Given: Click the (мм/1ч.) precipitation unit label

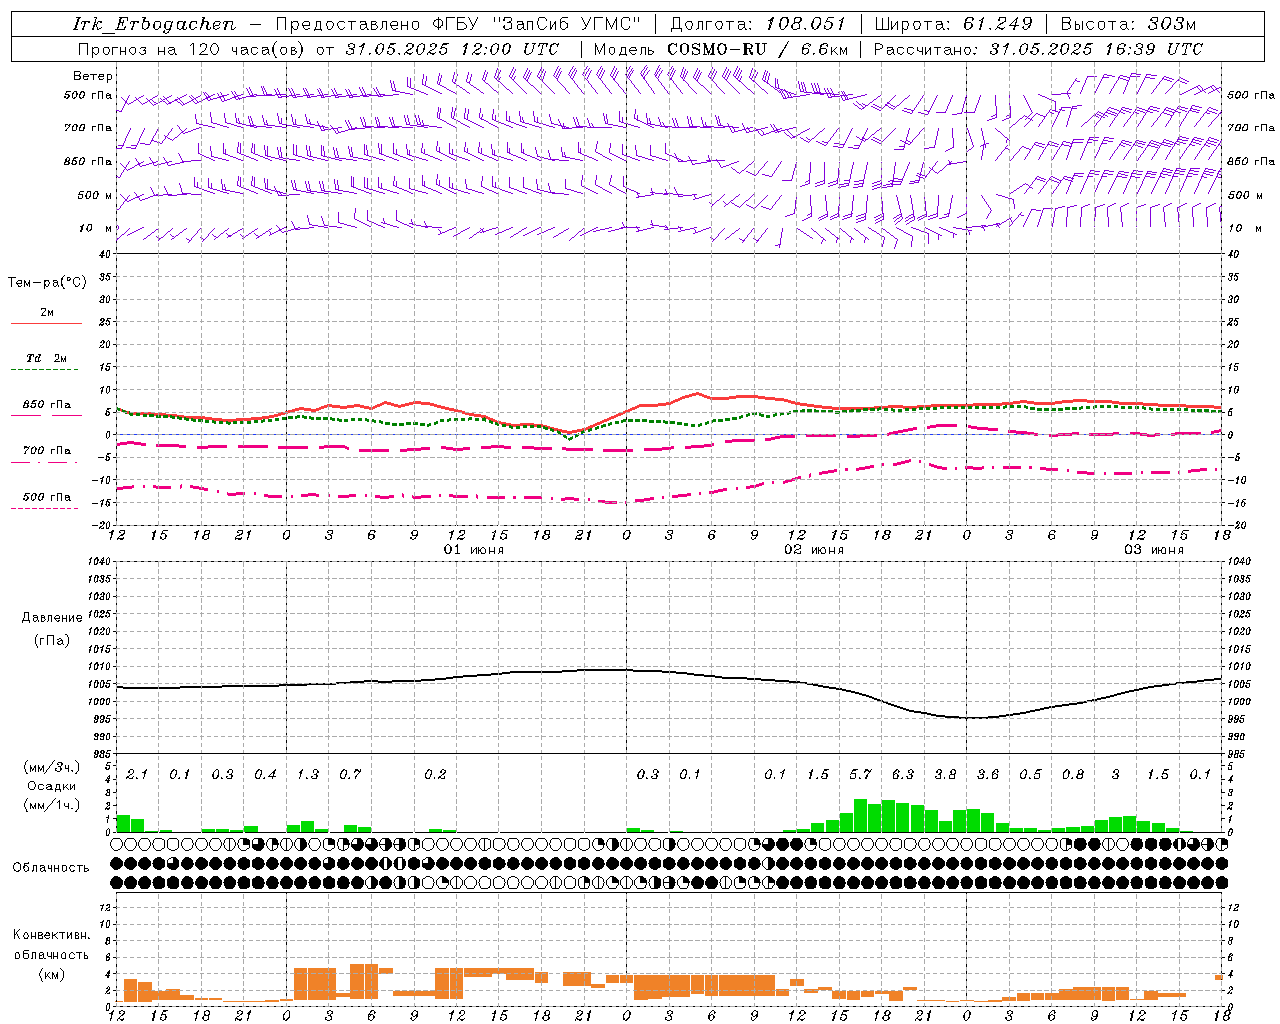Looking at the screenshot, I should pos(52,805).
